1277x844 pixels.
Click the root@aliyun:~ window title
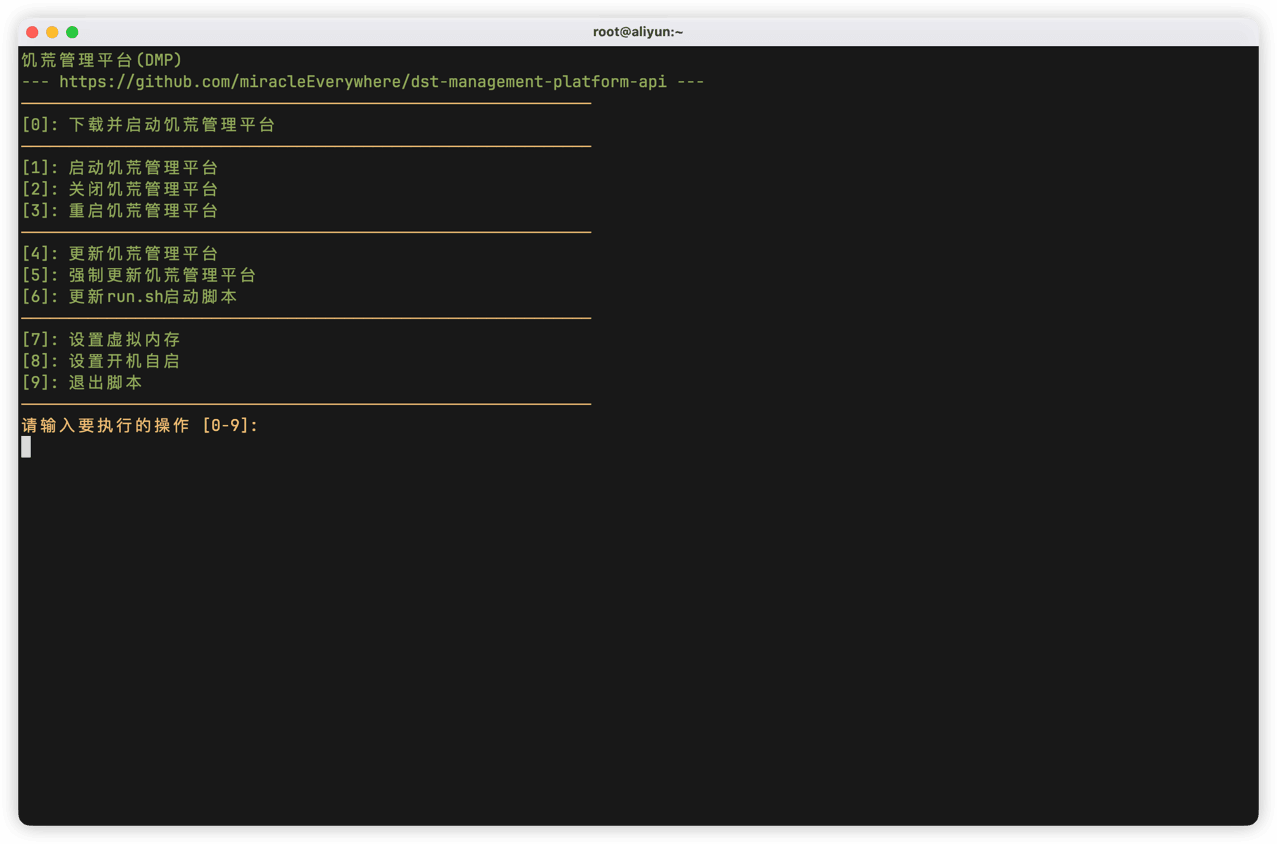tap(638, 32)
